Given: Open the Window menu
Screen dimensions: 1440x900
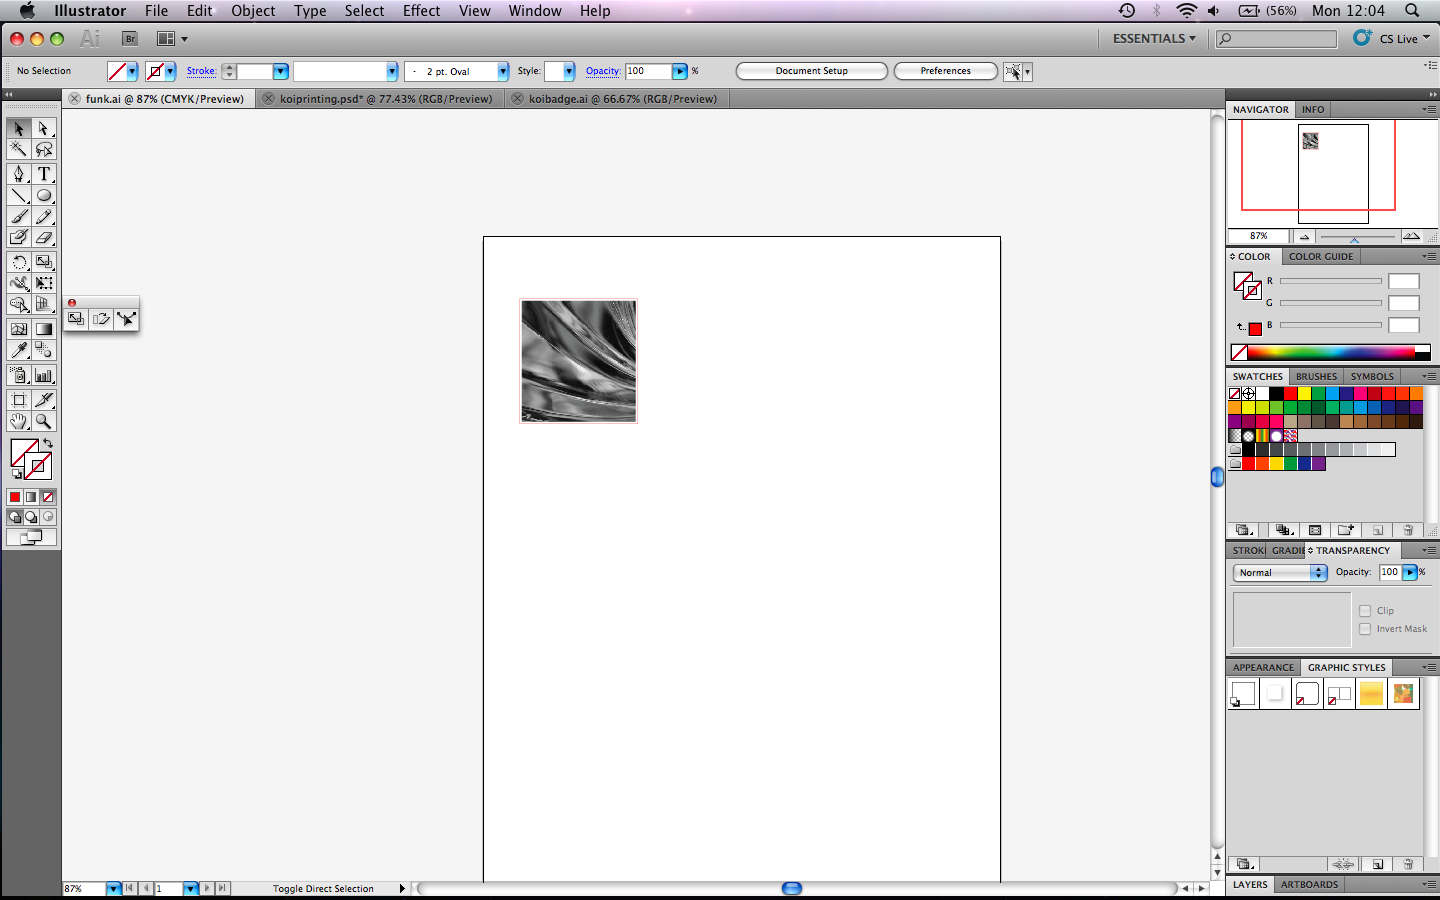Looking at the screenshot, I should (x=535, y=11).
